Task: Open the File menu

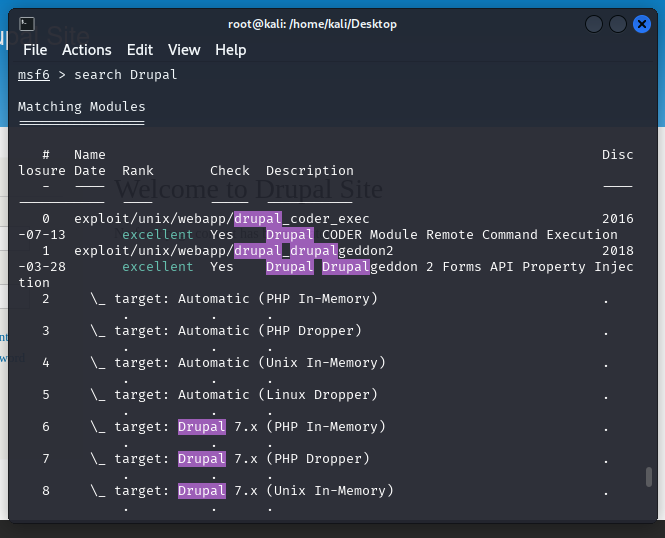Action: [x=35, y=50]
